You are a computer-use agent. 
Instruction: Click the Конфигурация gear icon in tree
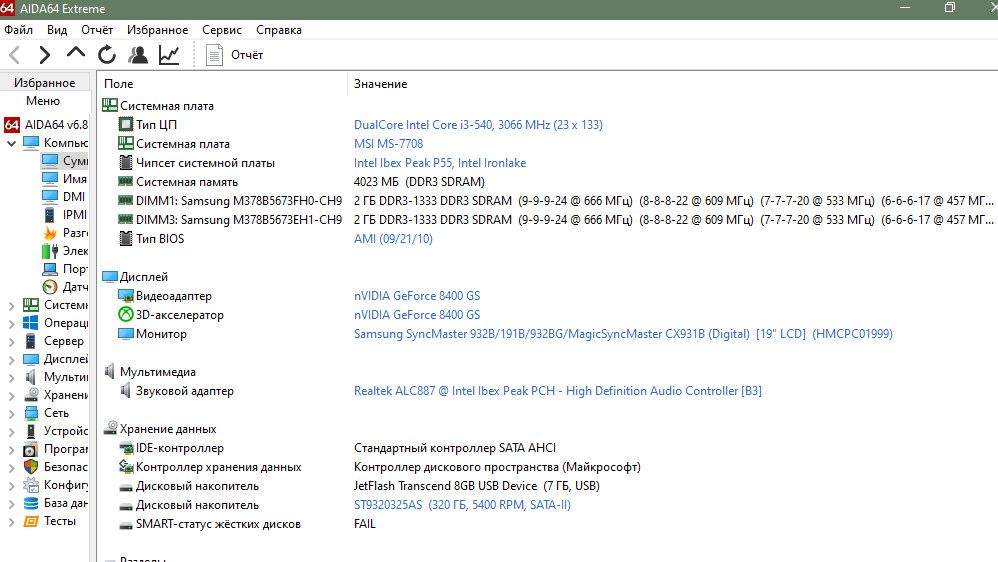click(31, 485)
